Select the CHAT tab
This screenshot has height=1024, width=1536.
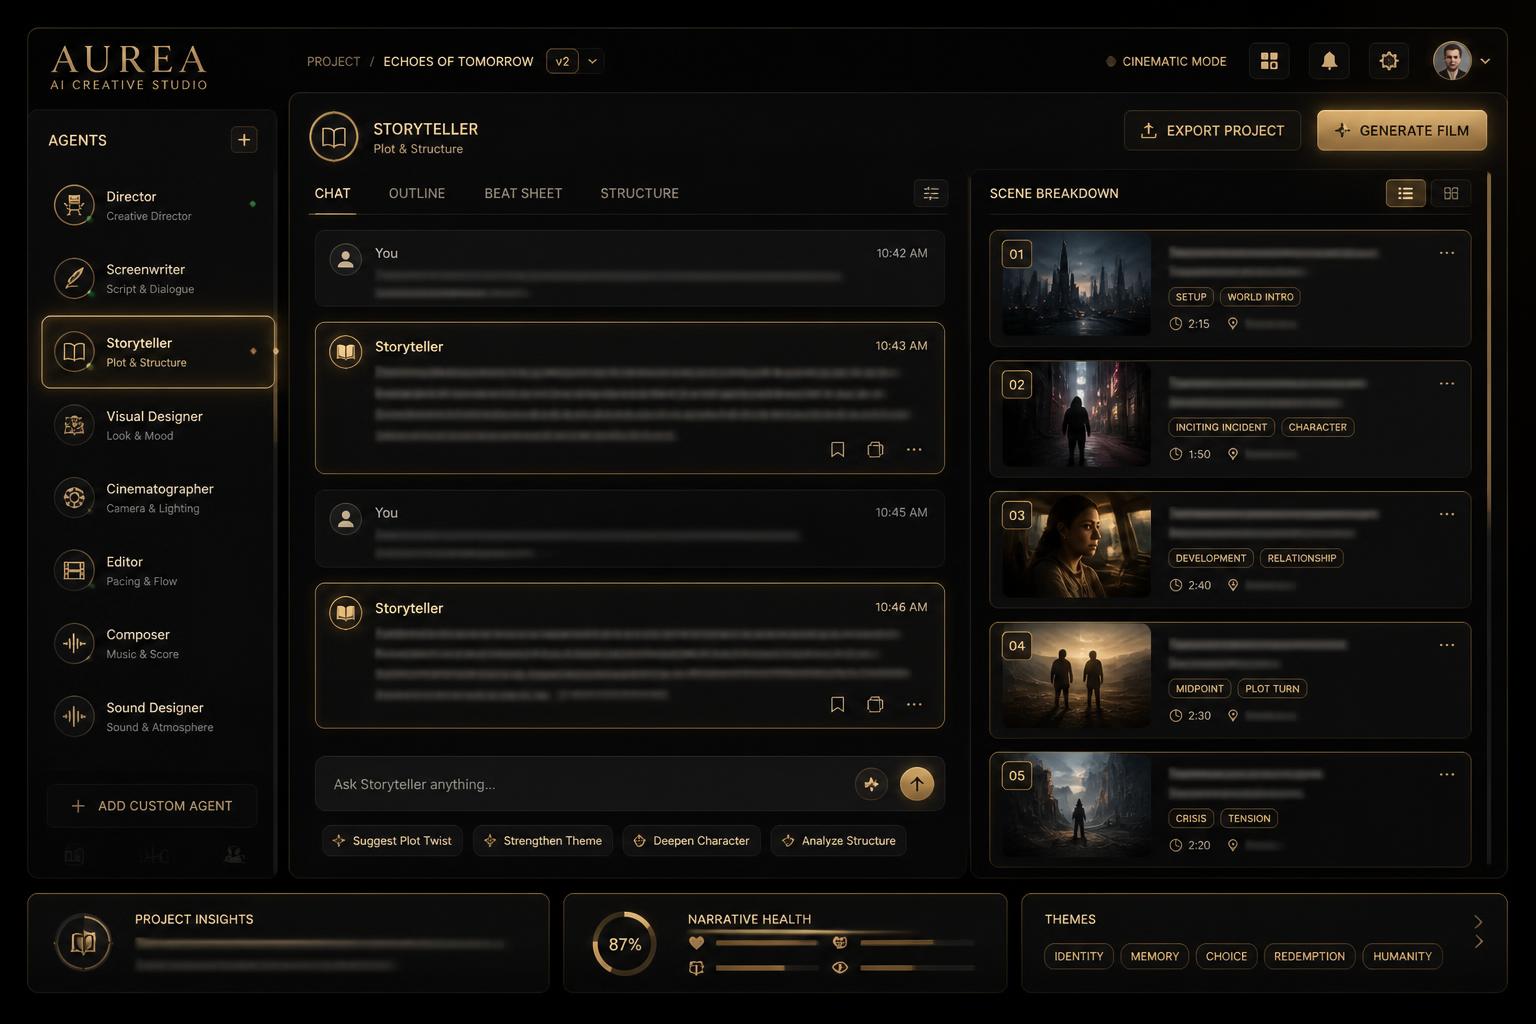pos(332,193)
